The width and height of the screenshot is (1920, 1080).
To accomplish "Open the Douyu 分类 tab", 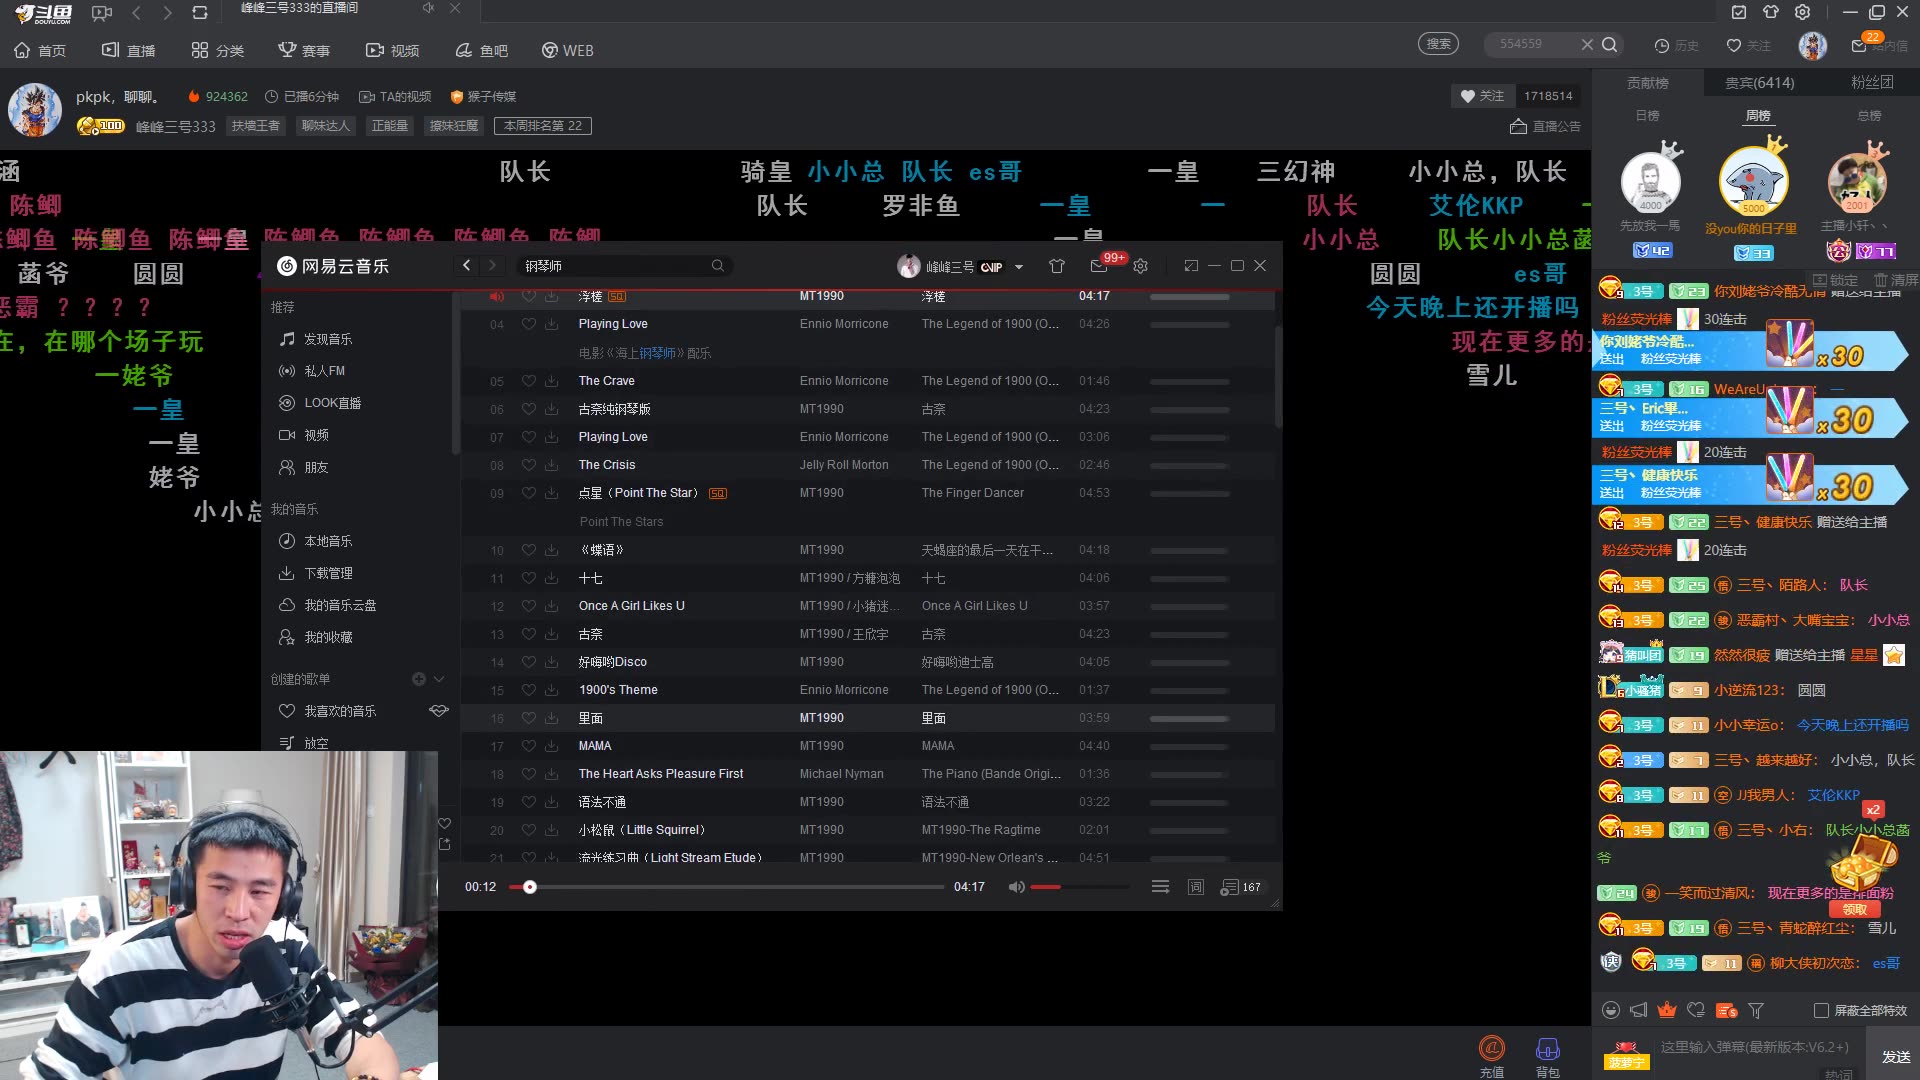I will pos(217,50).
